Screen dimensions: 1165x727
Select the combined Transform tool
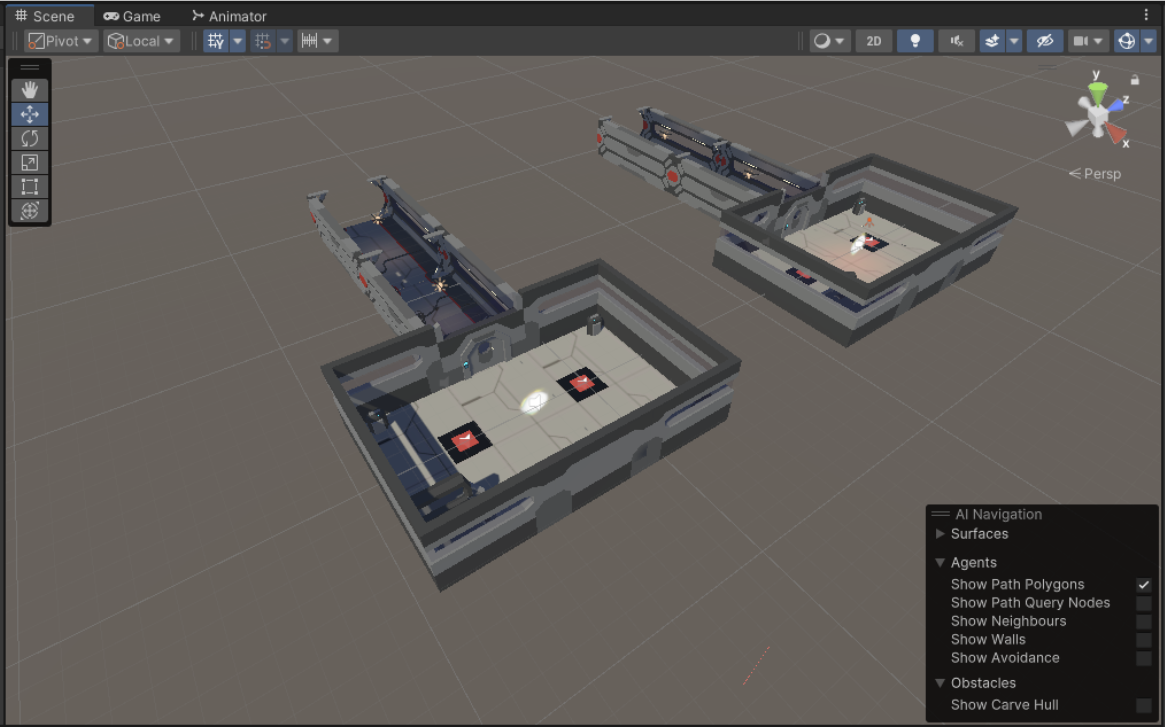30,210
